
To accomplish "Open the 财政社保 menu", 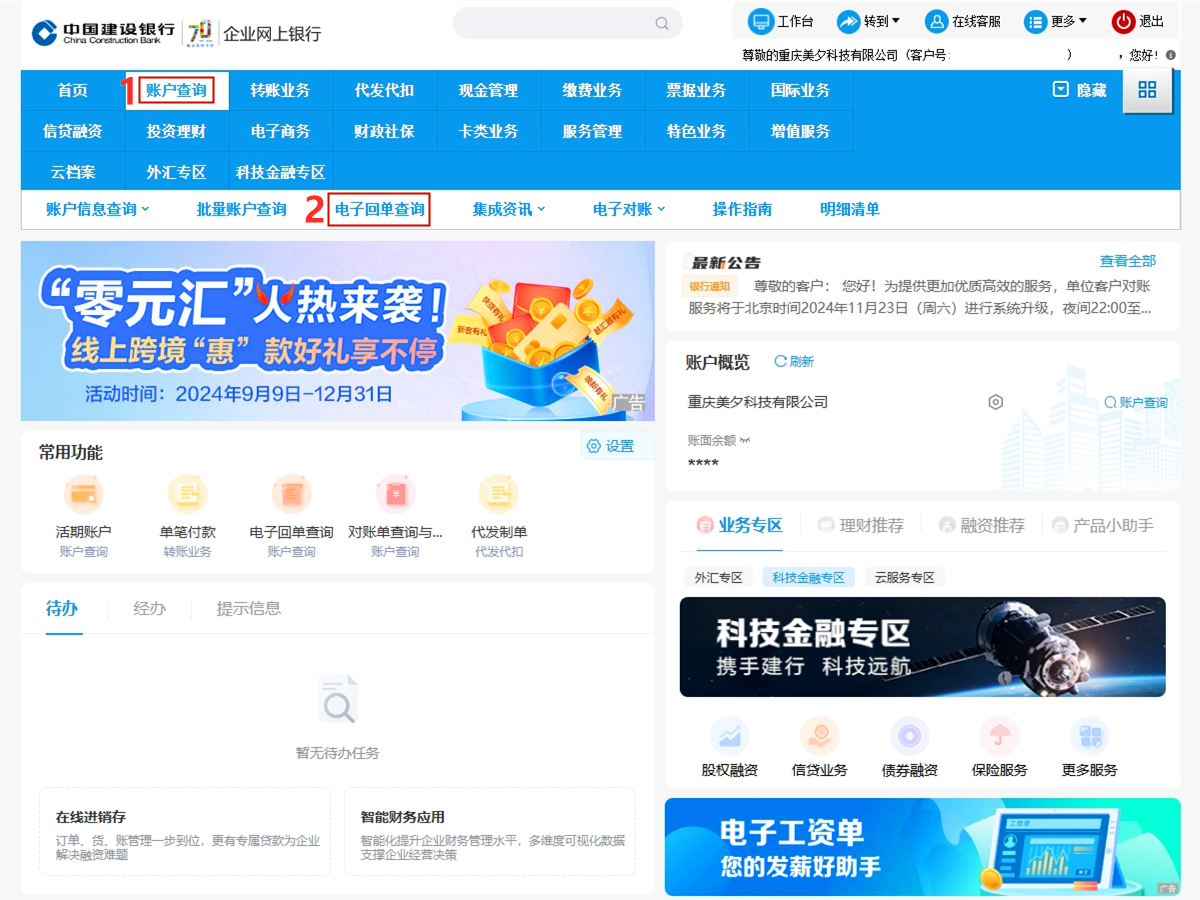I will point(385,131).
